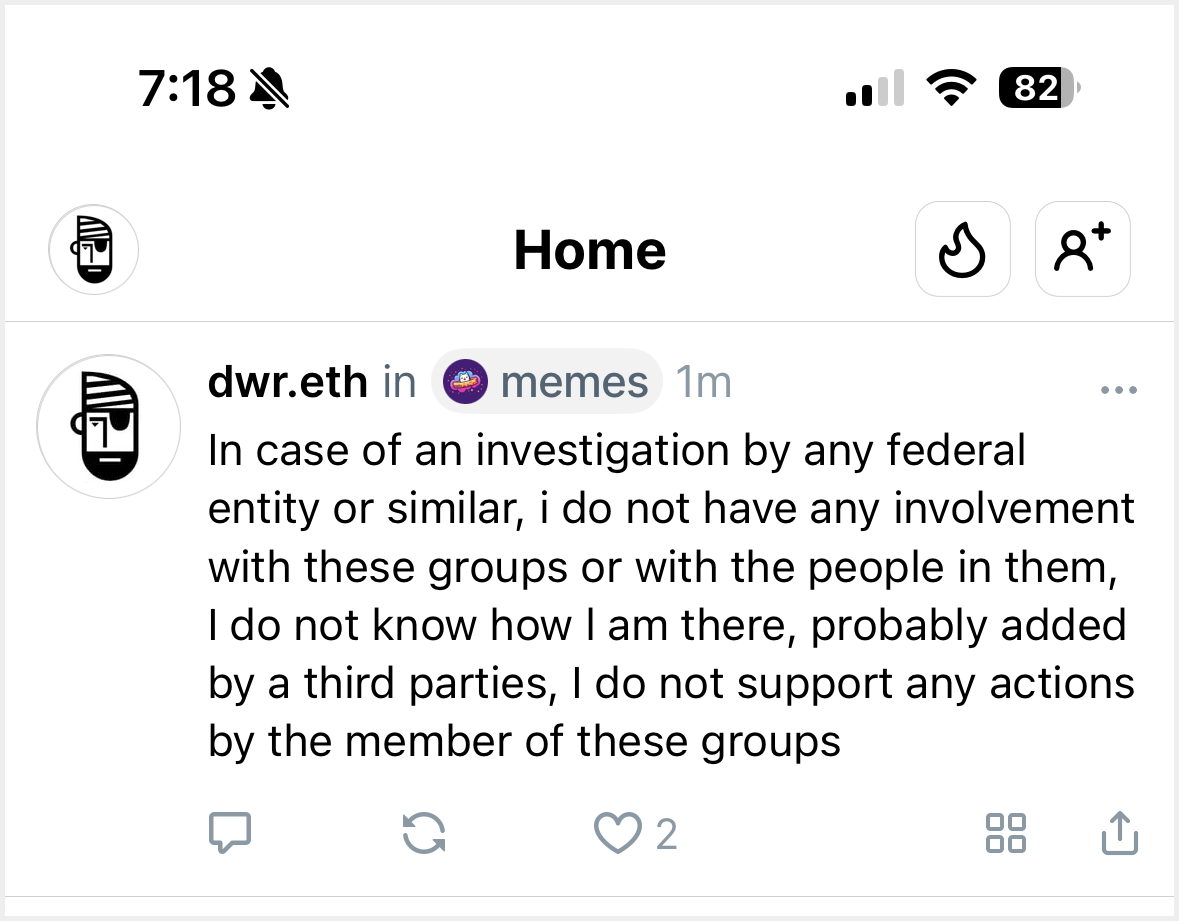Tap the dwr.eth username

[x=287, y=382]
